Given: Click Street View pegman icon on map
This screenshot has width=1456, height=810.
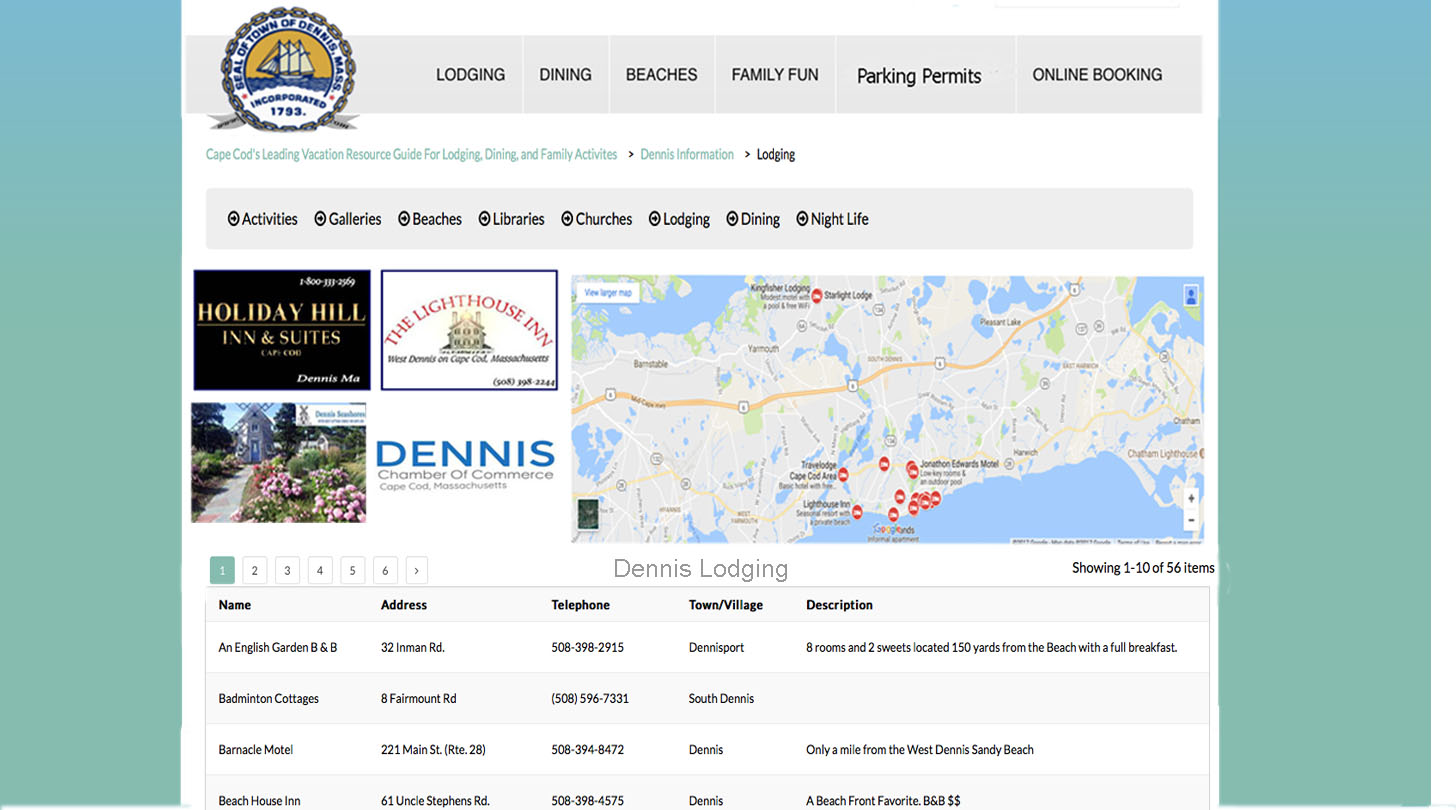Looking at the screenshot, I should [x=1190, y=296].
